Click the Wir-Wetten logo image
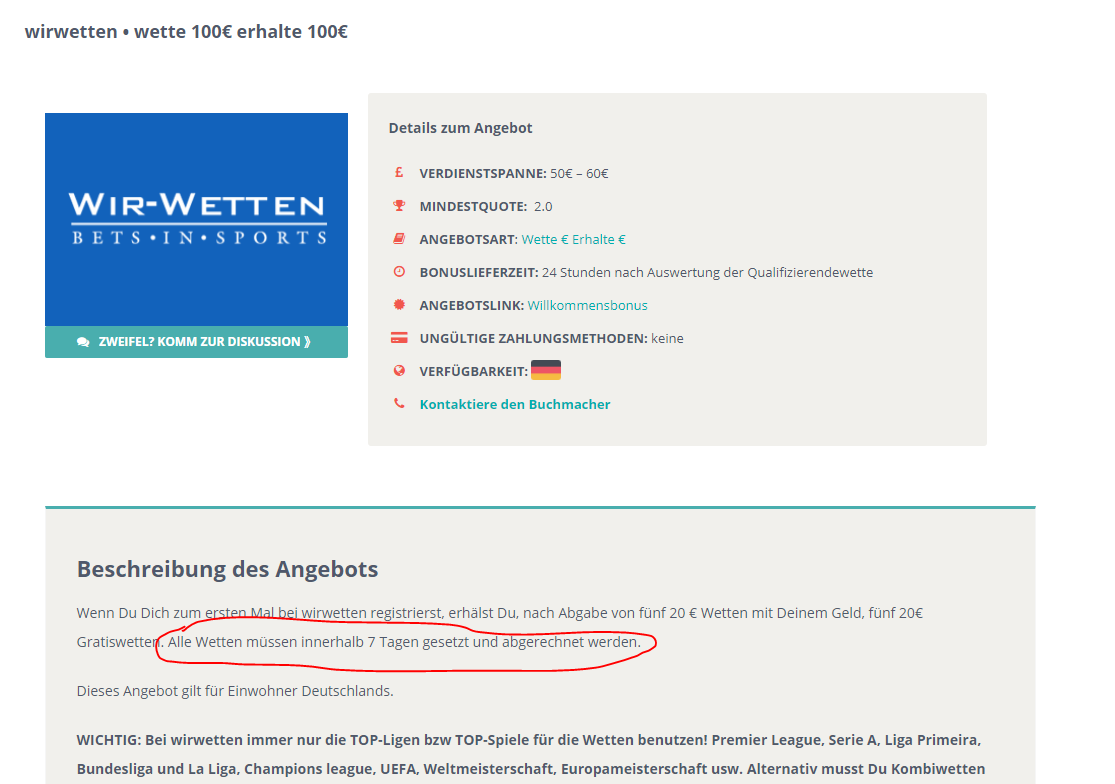This screenshot has height=784, width=1115. point(196,220)
